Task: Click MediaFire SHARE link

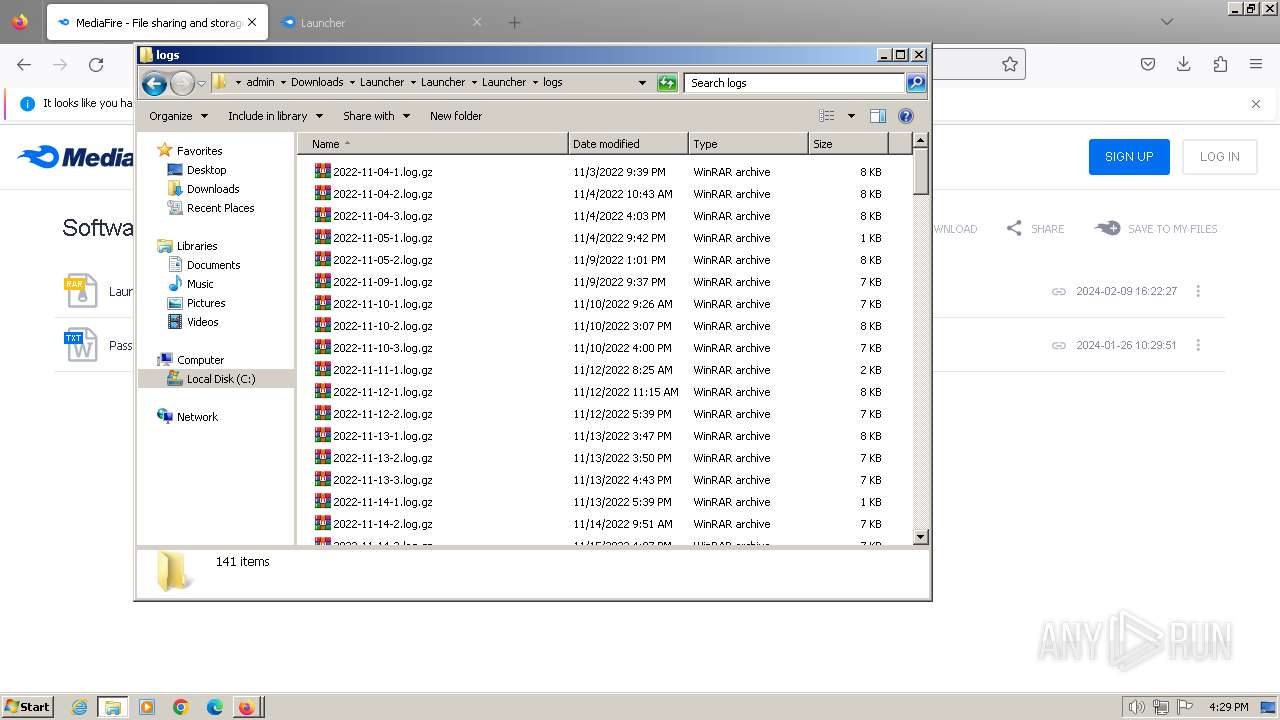Action: click(x=1035, y=229)
